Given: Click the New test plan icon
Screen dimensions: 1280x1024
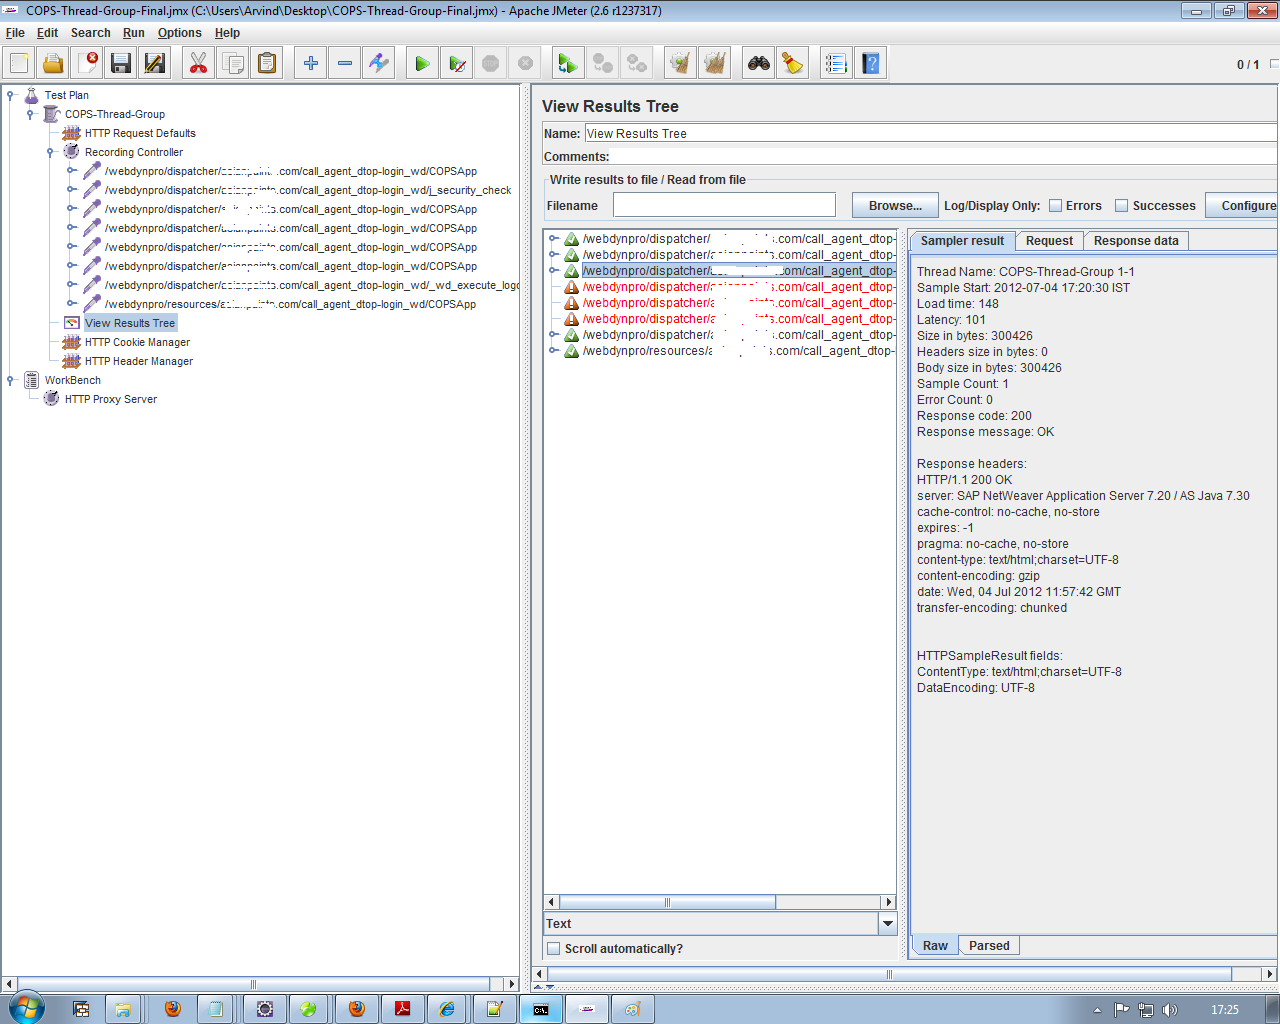Looking at the screenshot, I should [19, 63].
